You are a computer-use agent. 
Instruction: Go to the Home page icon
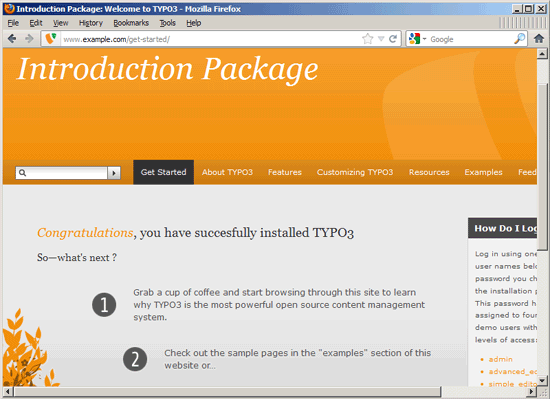[539, 39]
